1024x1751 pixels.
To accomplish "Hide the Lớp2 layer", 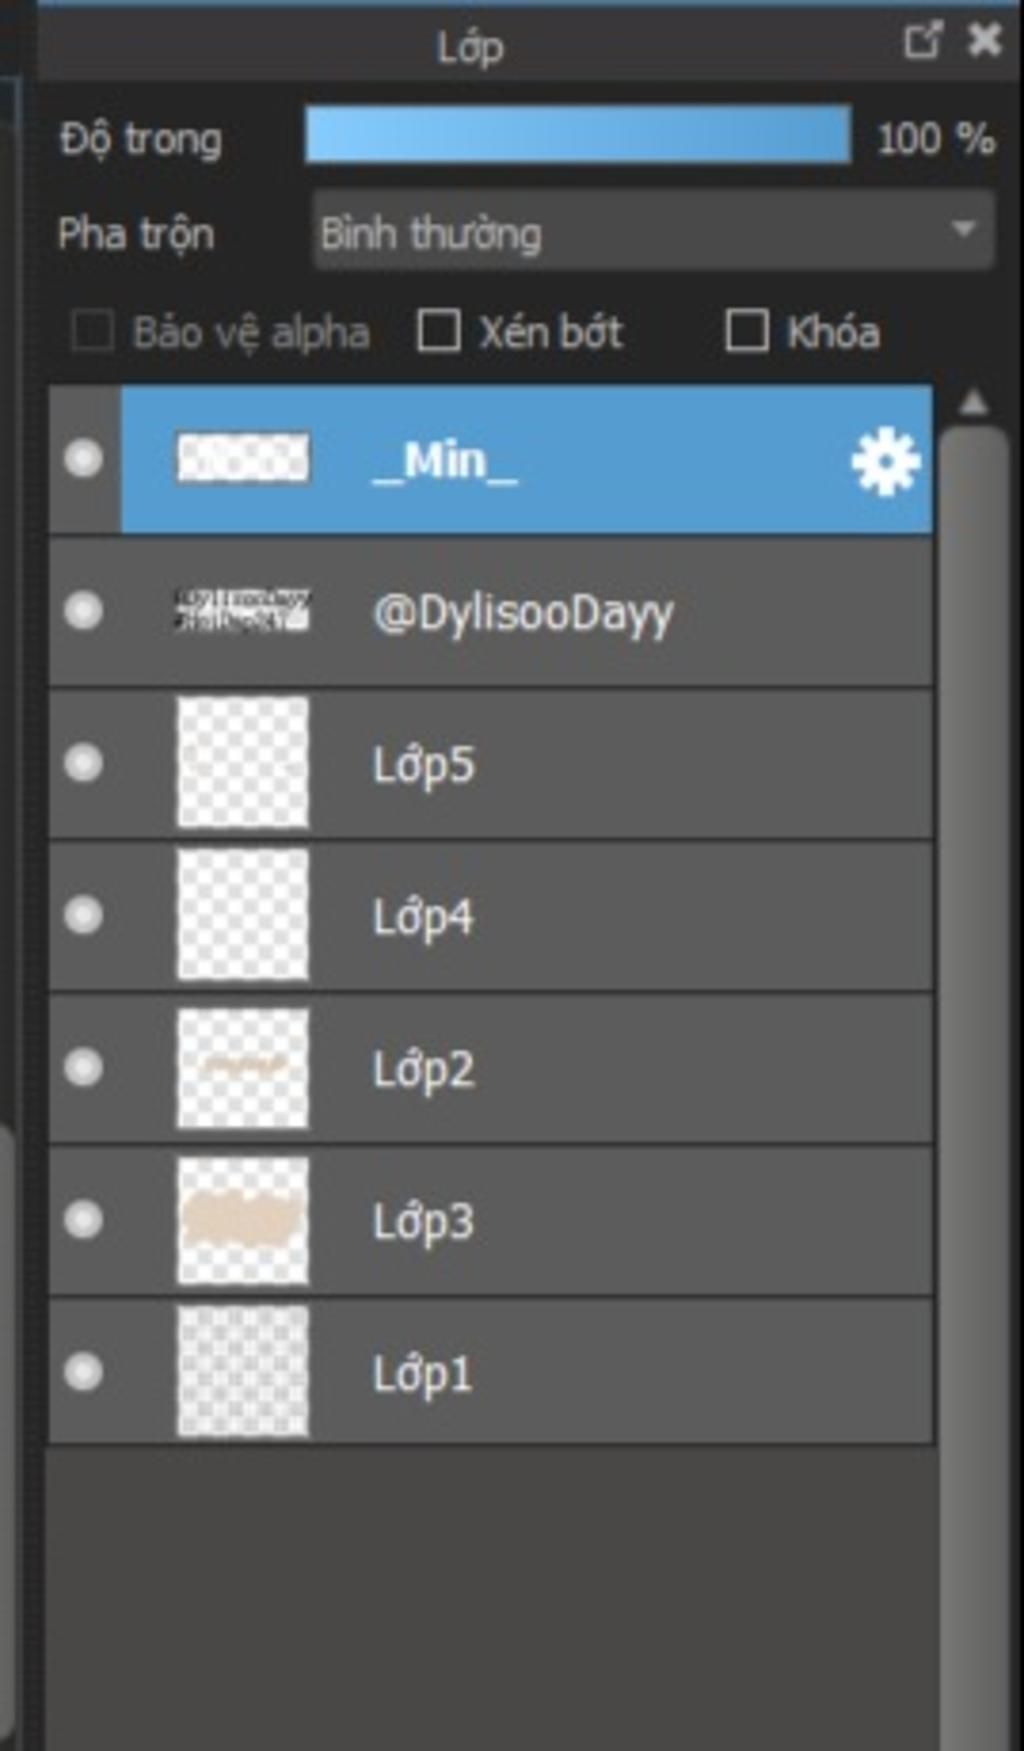I will [x=83, y=1067].
